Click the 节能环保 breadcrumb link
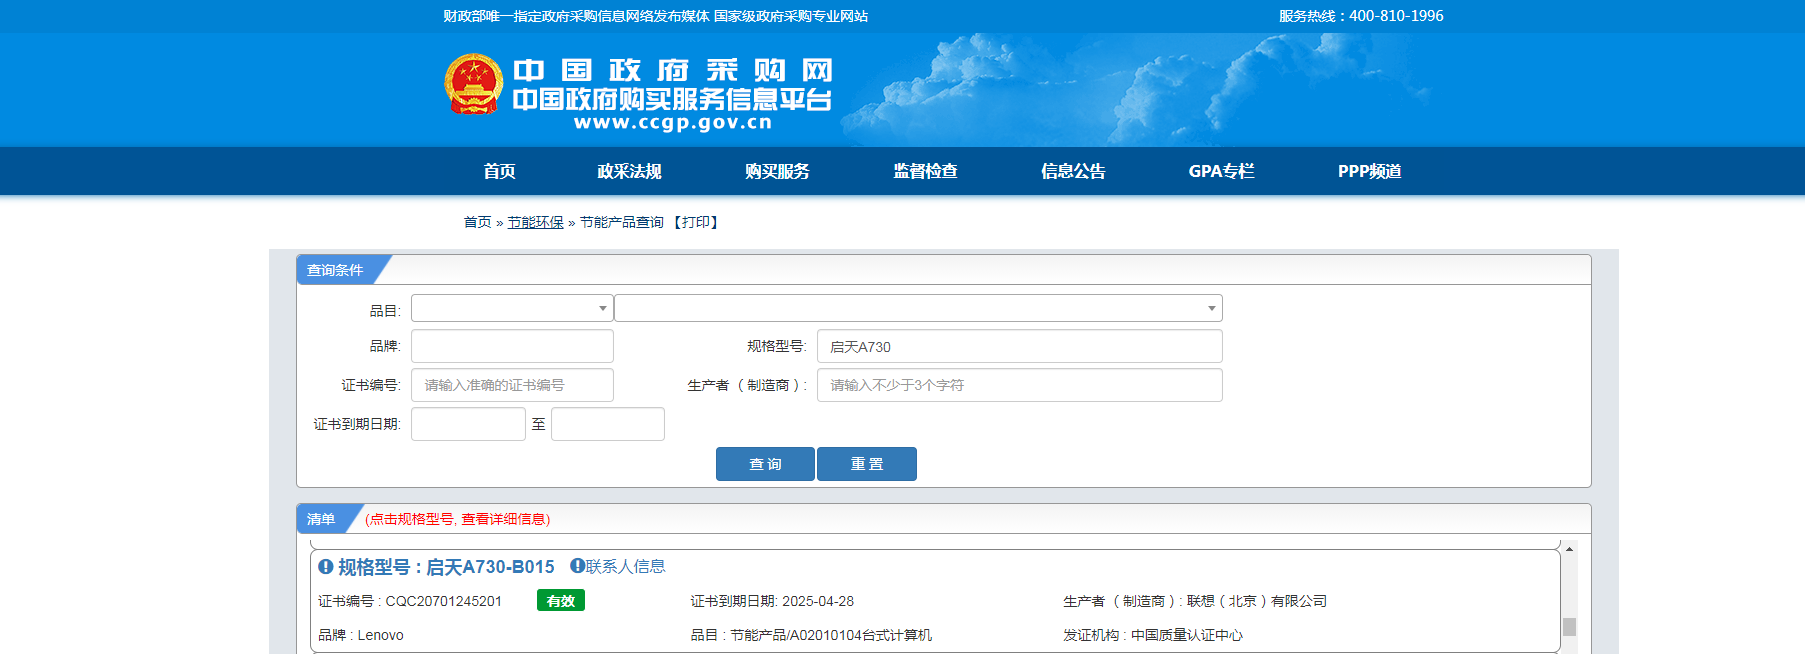 pyautogui.click(x=535, y=222)
